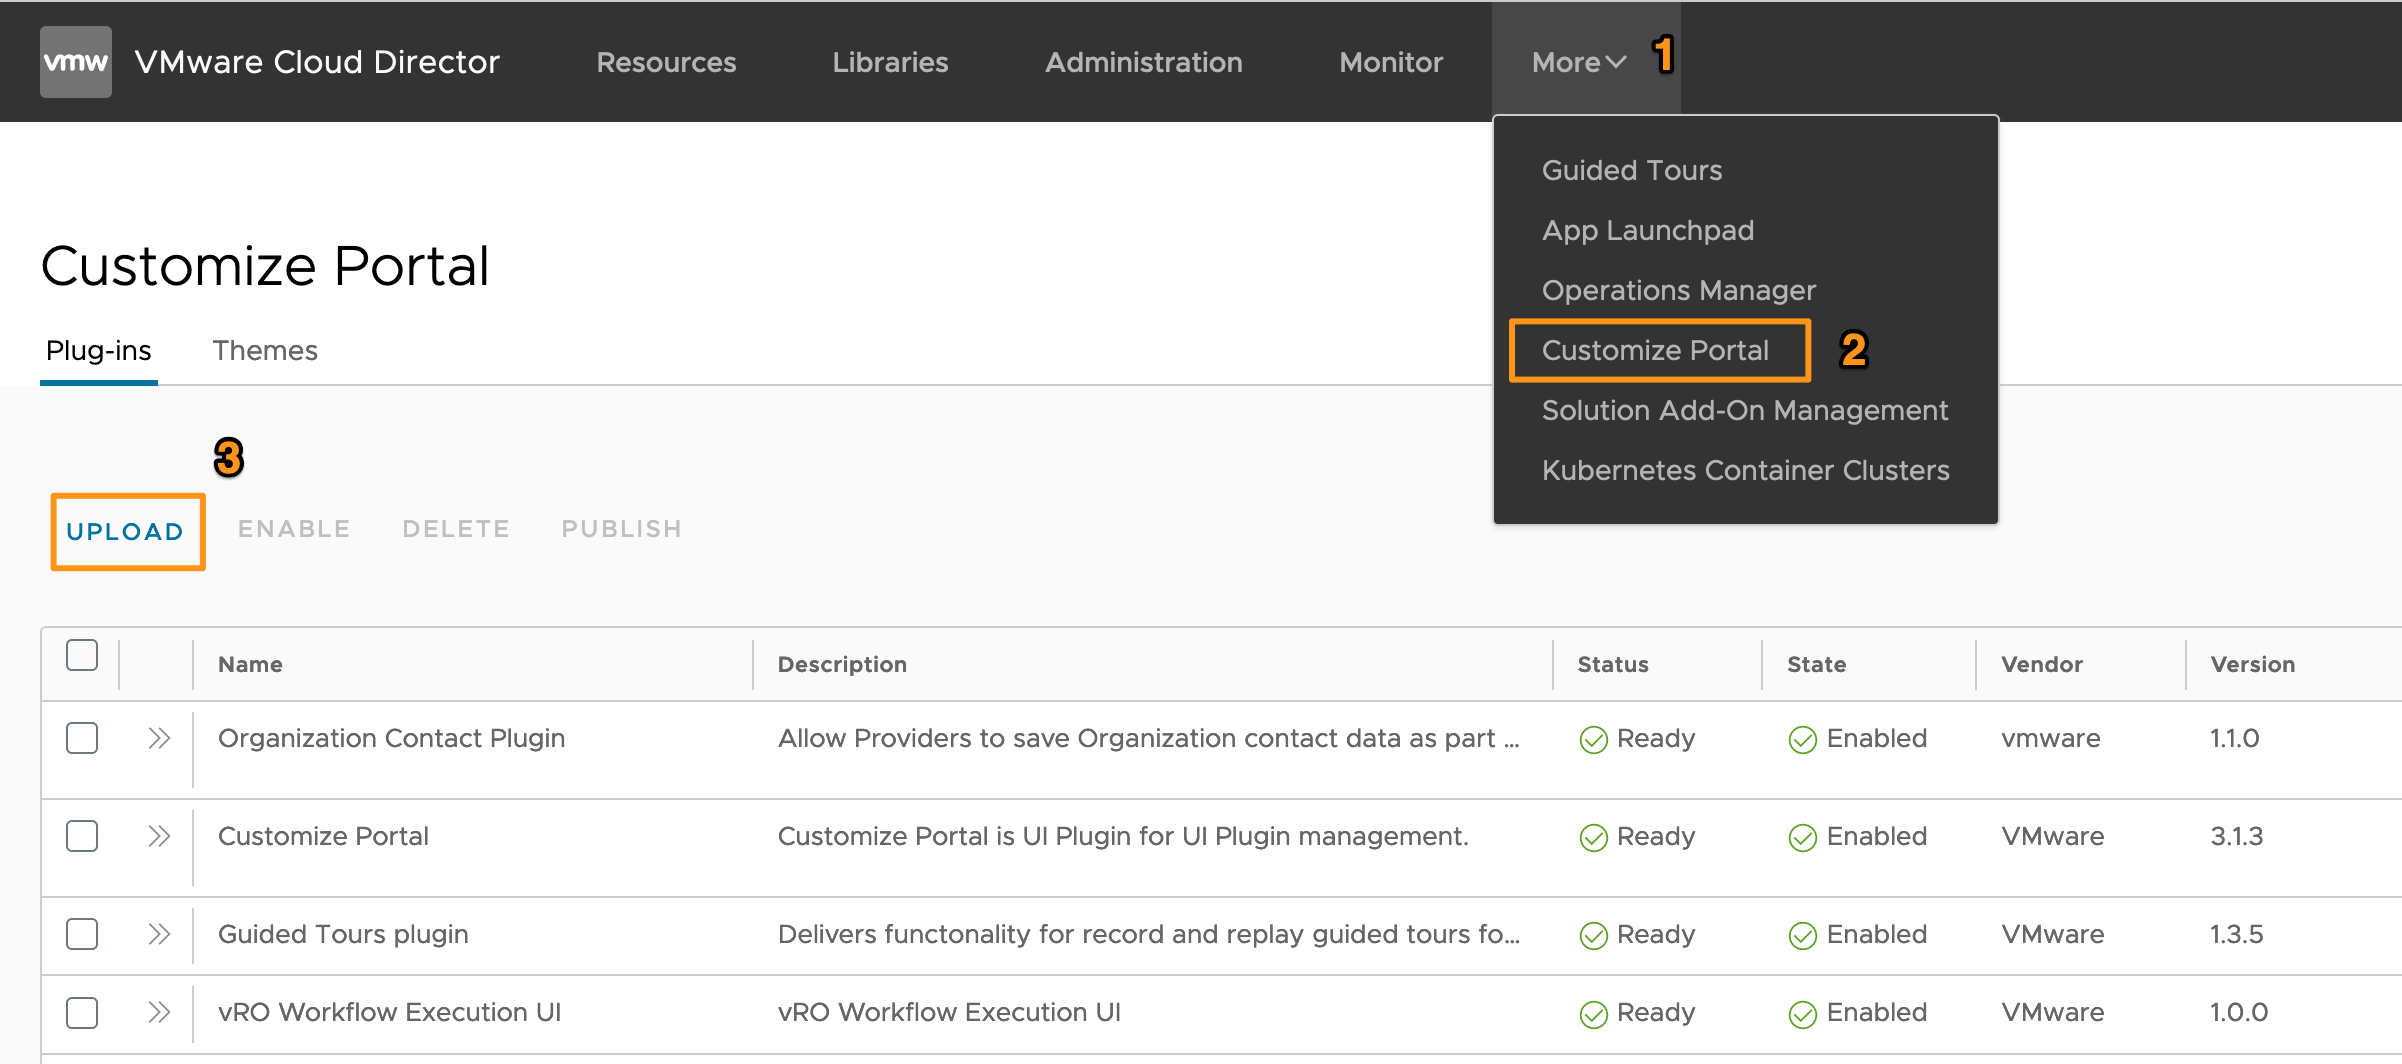Sort by the Description column header

click(x=842, y=664)
